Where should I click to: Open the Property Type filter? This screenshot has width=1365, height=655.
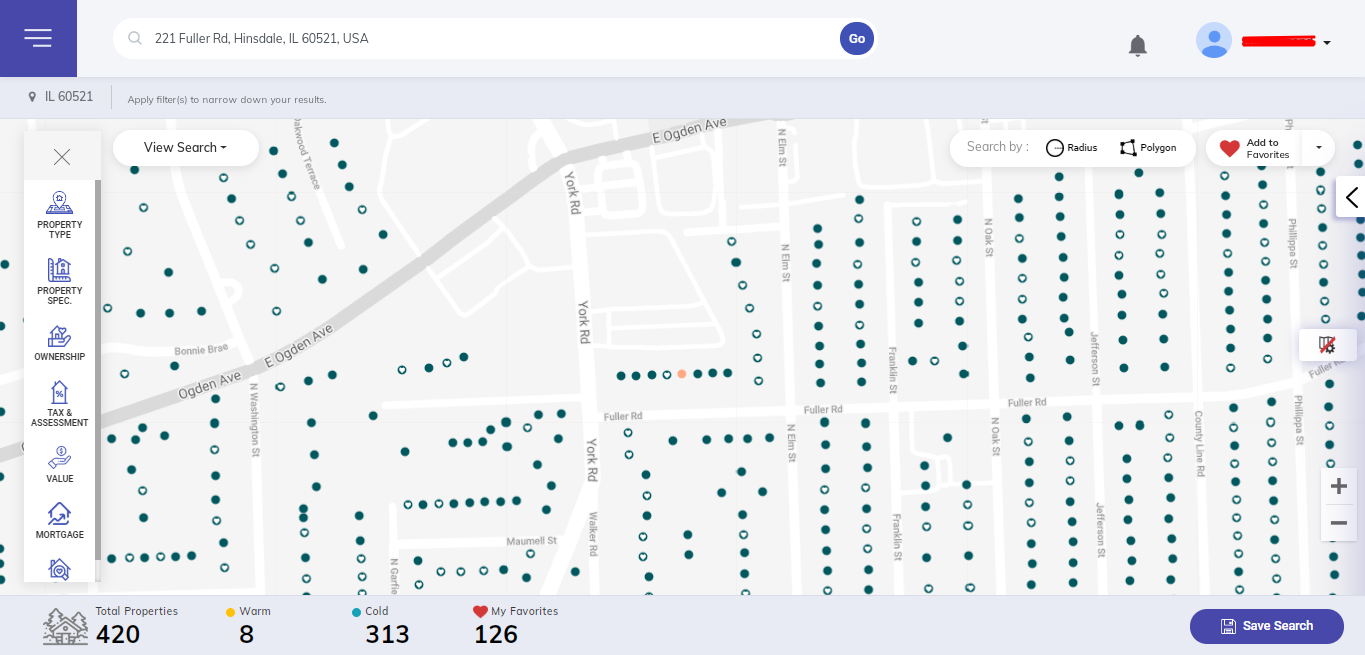60,214
